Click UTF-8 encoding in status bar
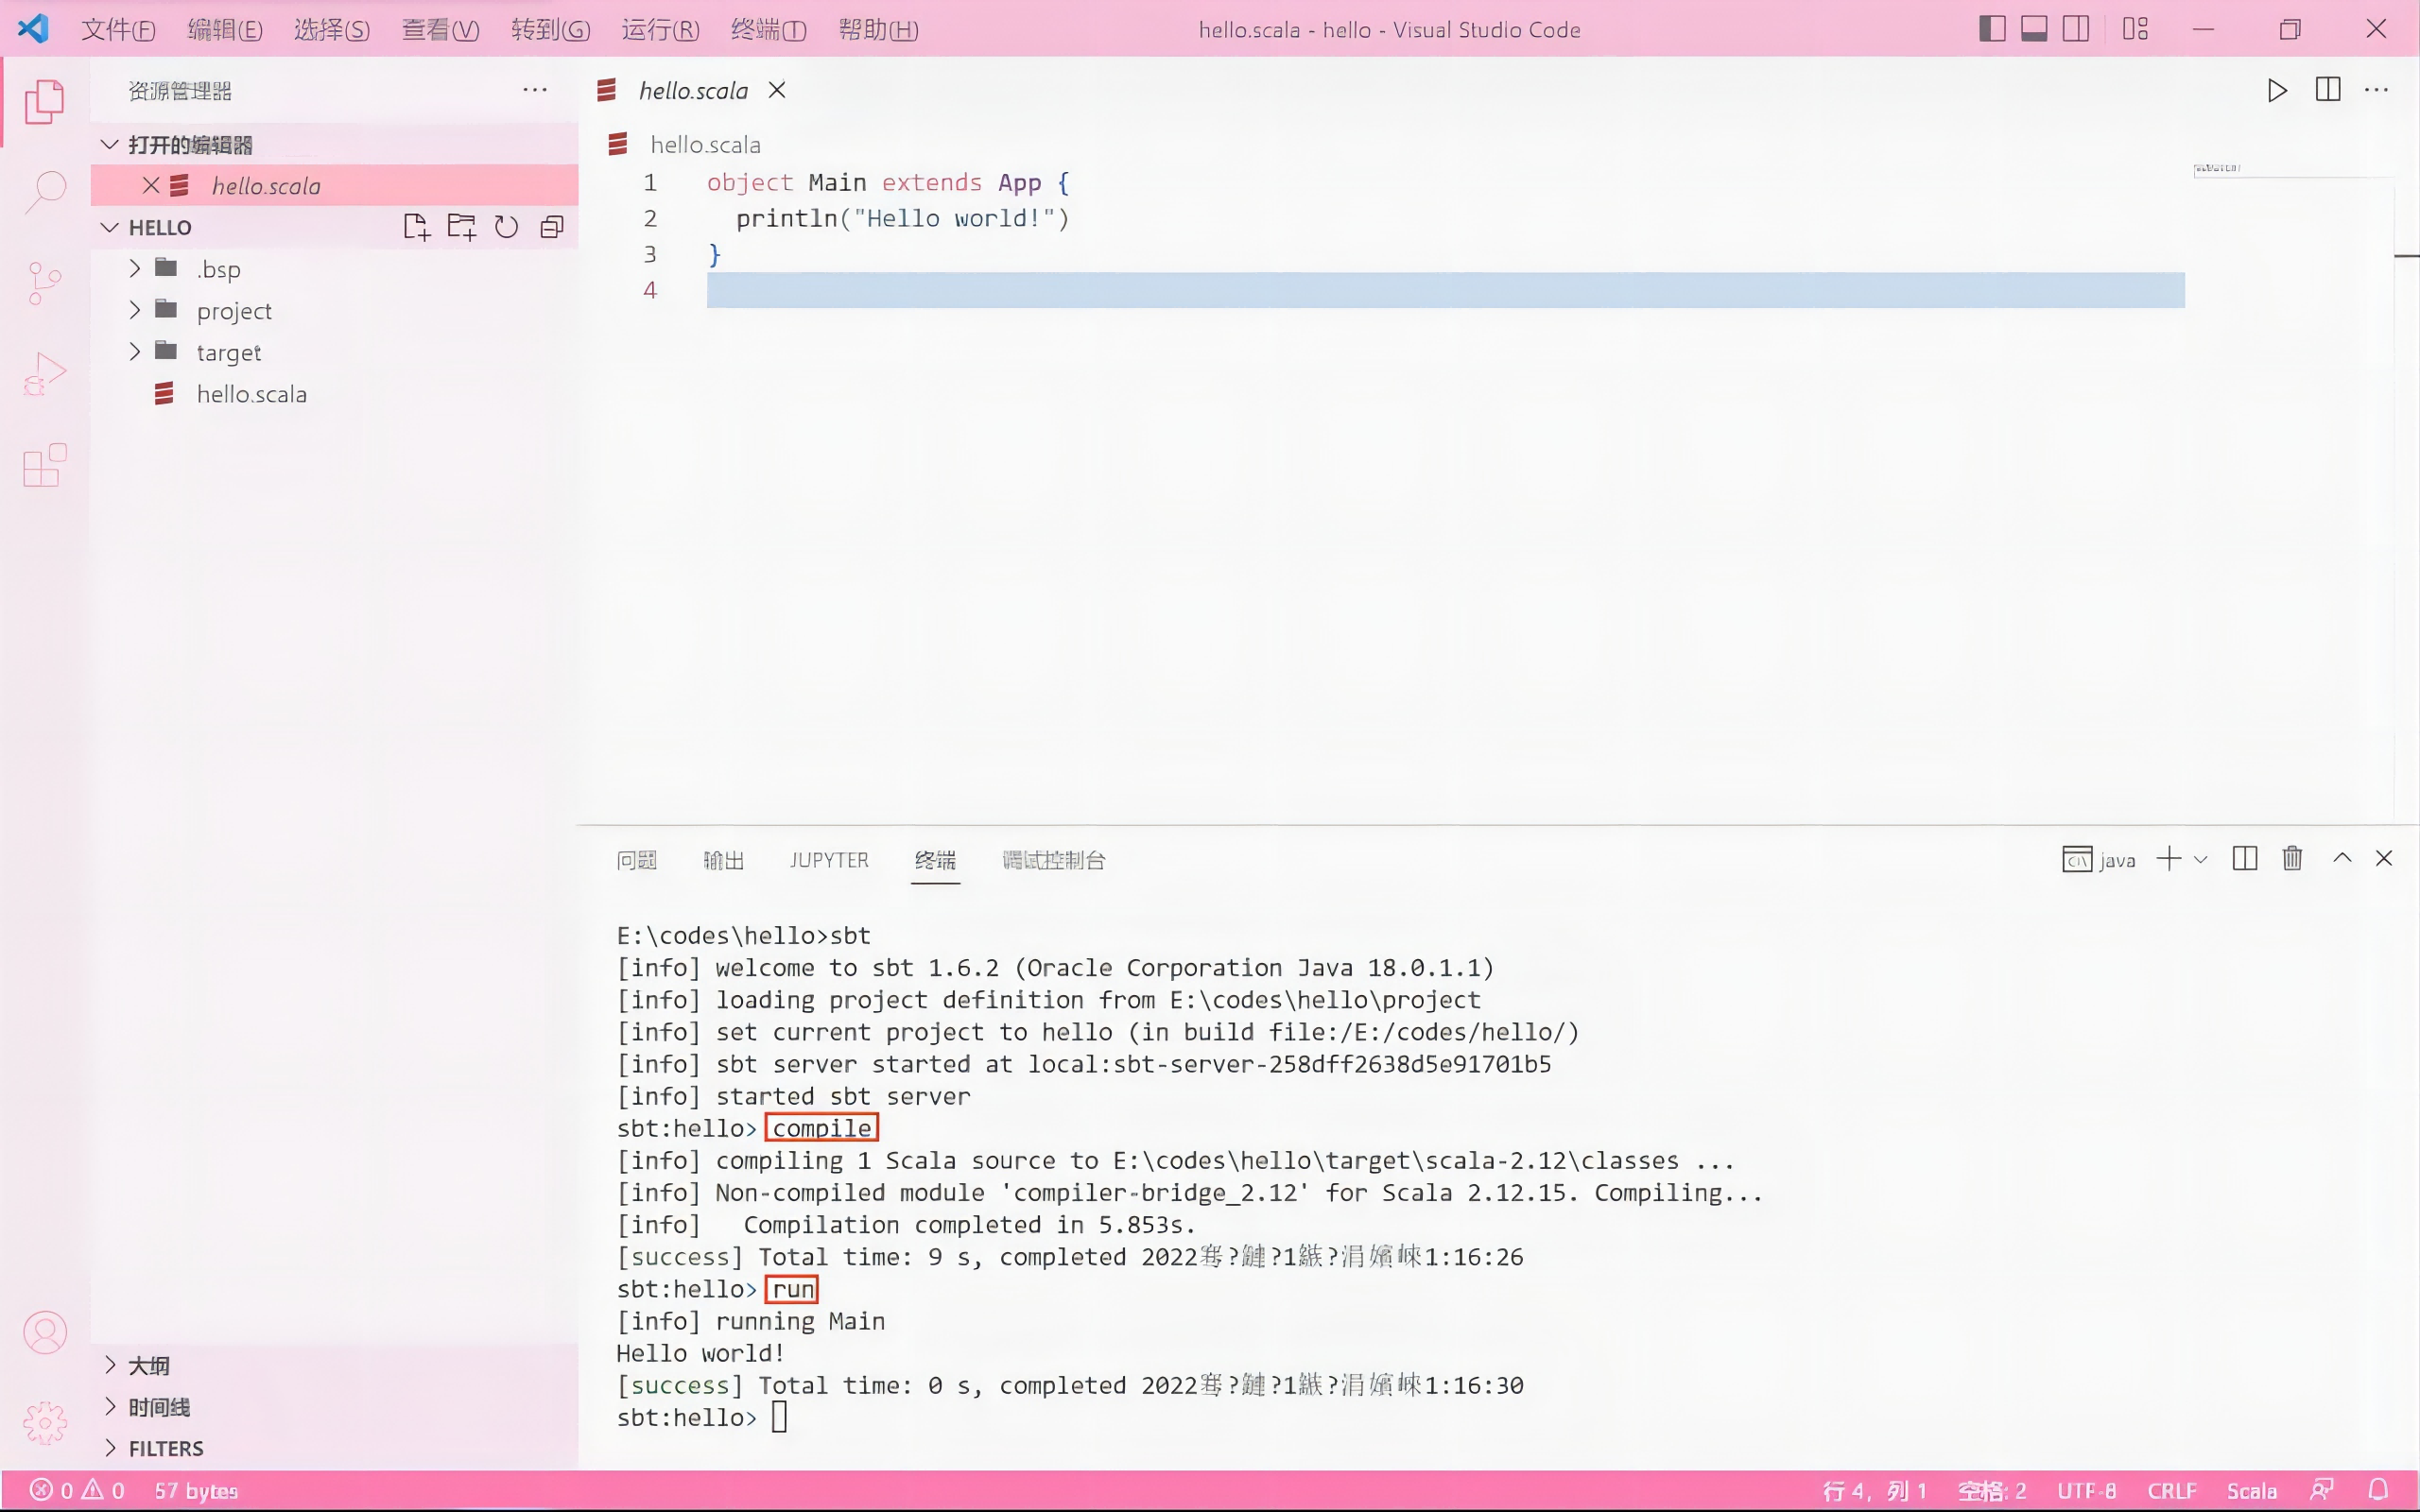The height and width of the screenshot is (1512, 2420). 2088,1489
